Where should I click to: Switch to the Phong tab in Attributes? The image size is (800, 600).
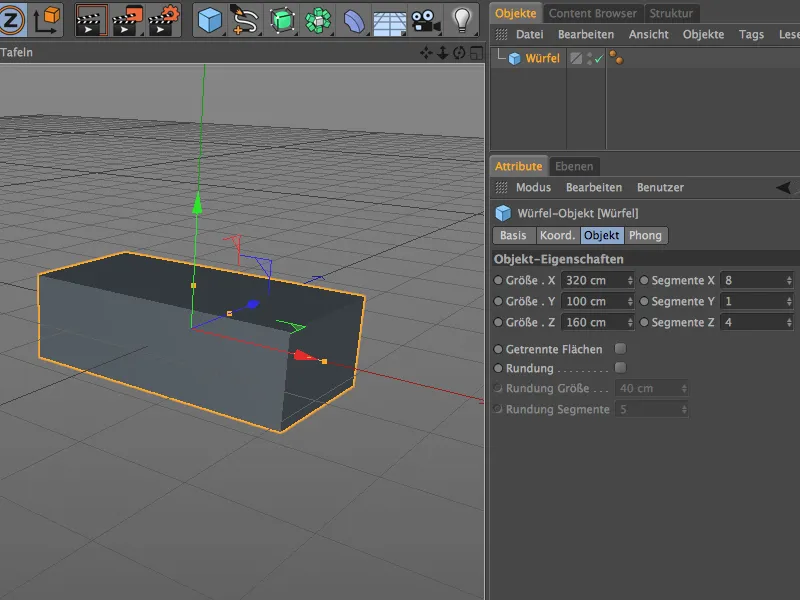coord(646,235)
